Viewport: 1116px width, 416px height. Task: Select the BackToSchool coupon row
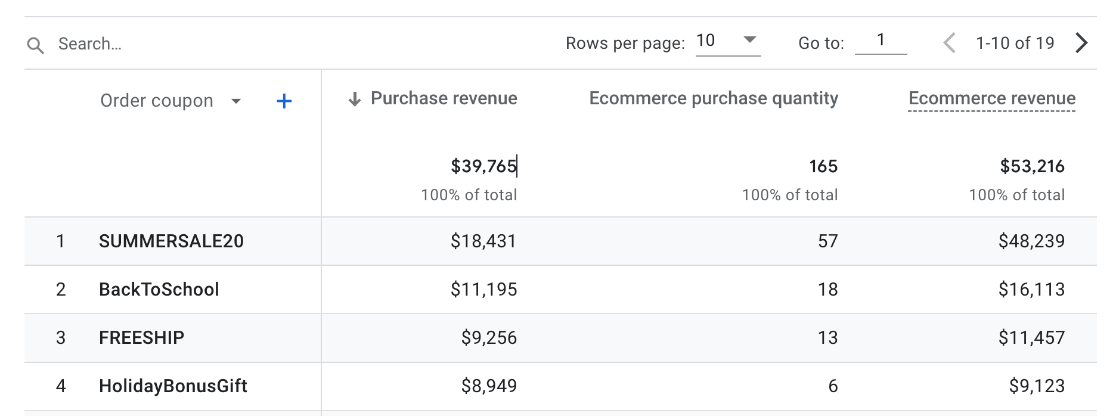tap(159, 290)
